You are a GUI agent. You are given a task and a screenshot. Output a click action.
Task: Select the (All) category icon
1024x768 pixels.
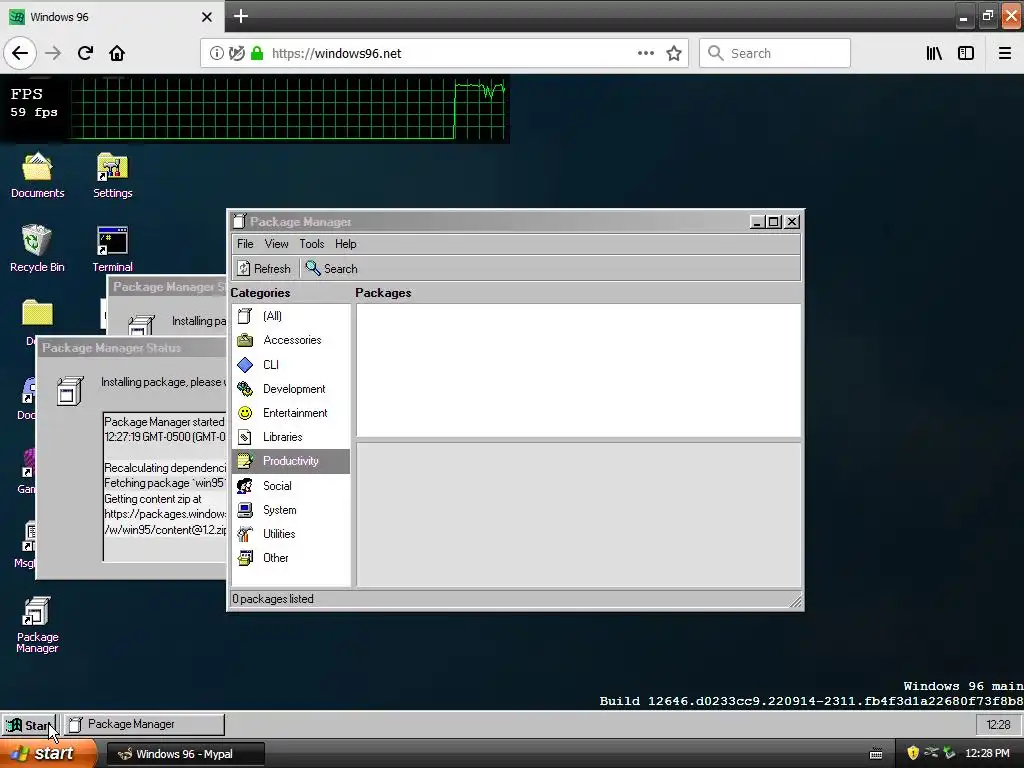tap(245, 316)
